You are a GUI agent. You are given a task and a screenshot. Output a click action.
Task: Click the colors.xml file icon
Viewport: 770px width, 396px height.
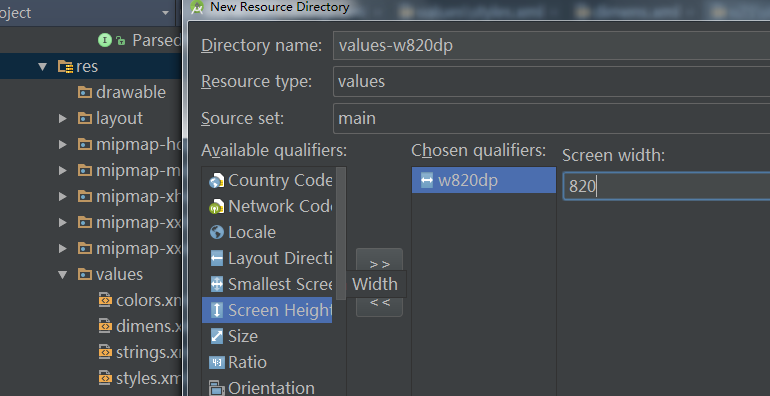tap(105, 300)
